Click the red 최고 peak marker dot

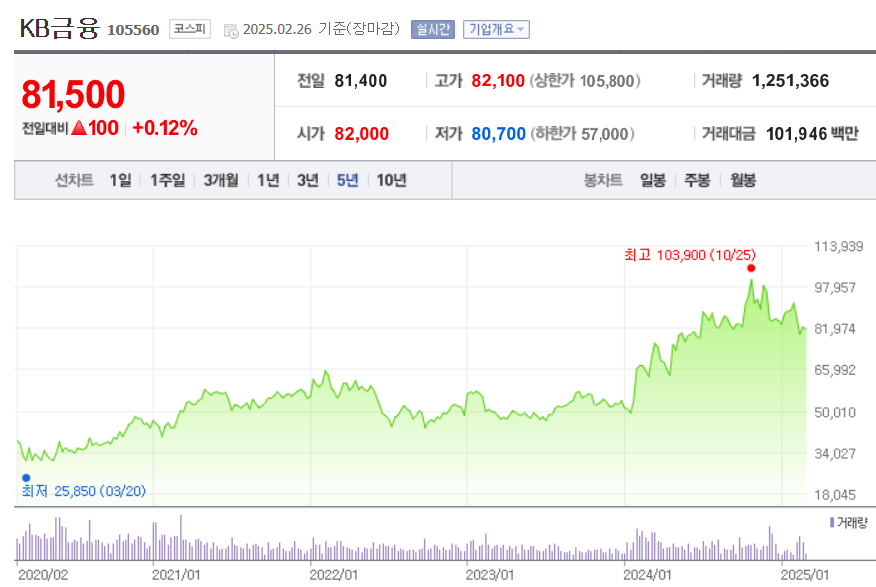[x=751, y=269]
